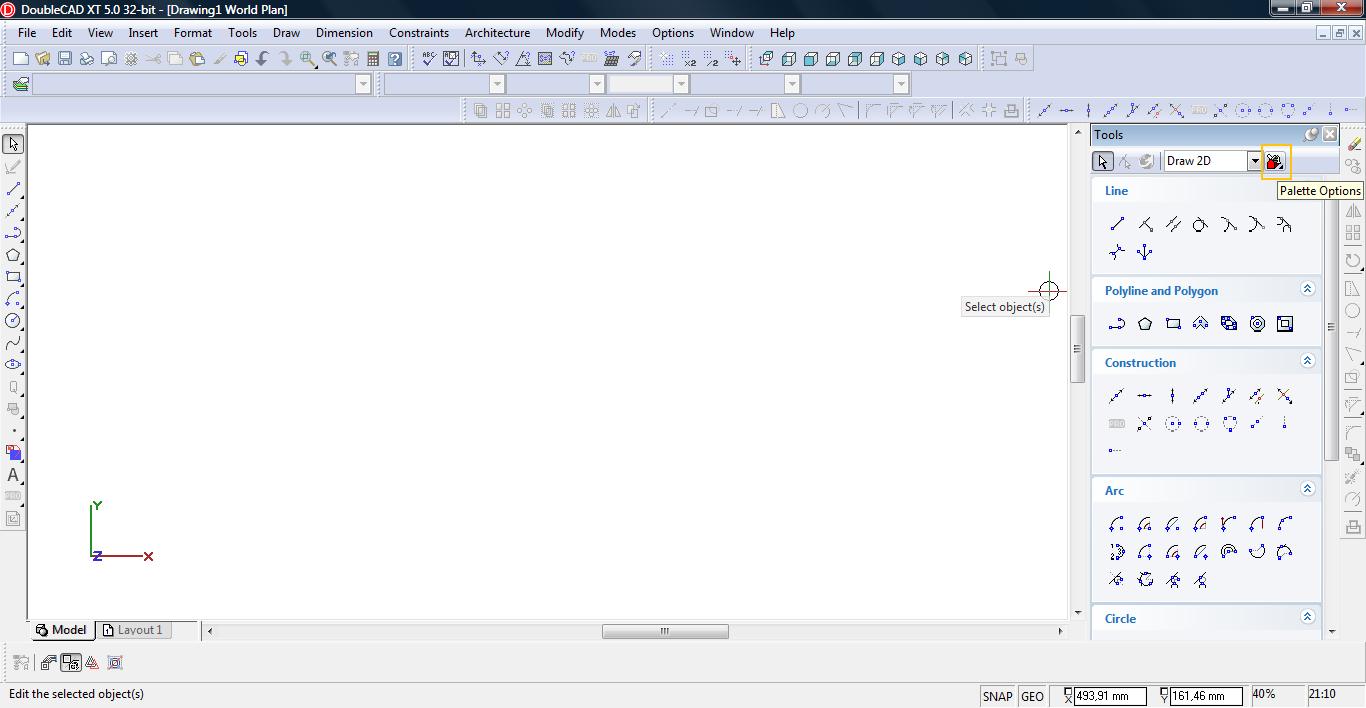
Task: Open the calculator from the top toolbar
Action: (x=373, y=59)
